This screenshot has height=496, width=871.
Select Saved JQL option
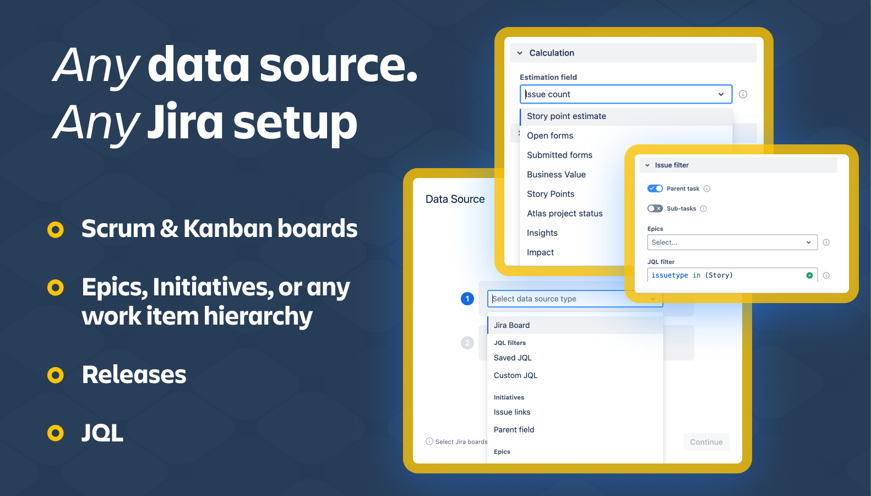point(513,358)
